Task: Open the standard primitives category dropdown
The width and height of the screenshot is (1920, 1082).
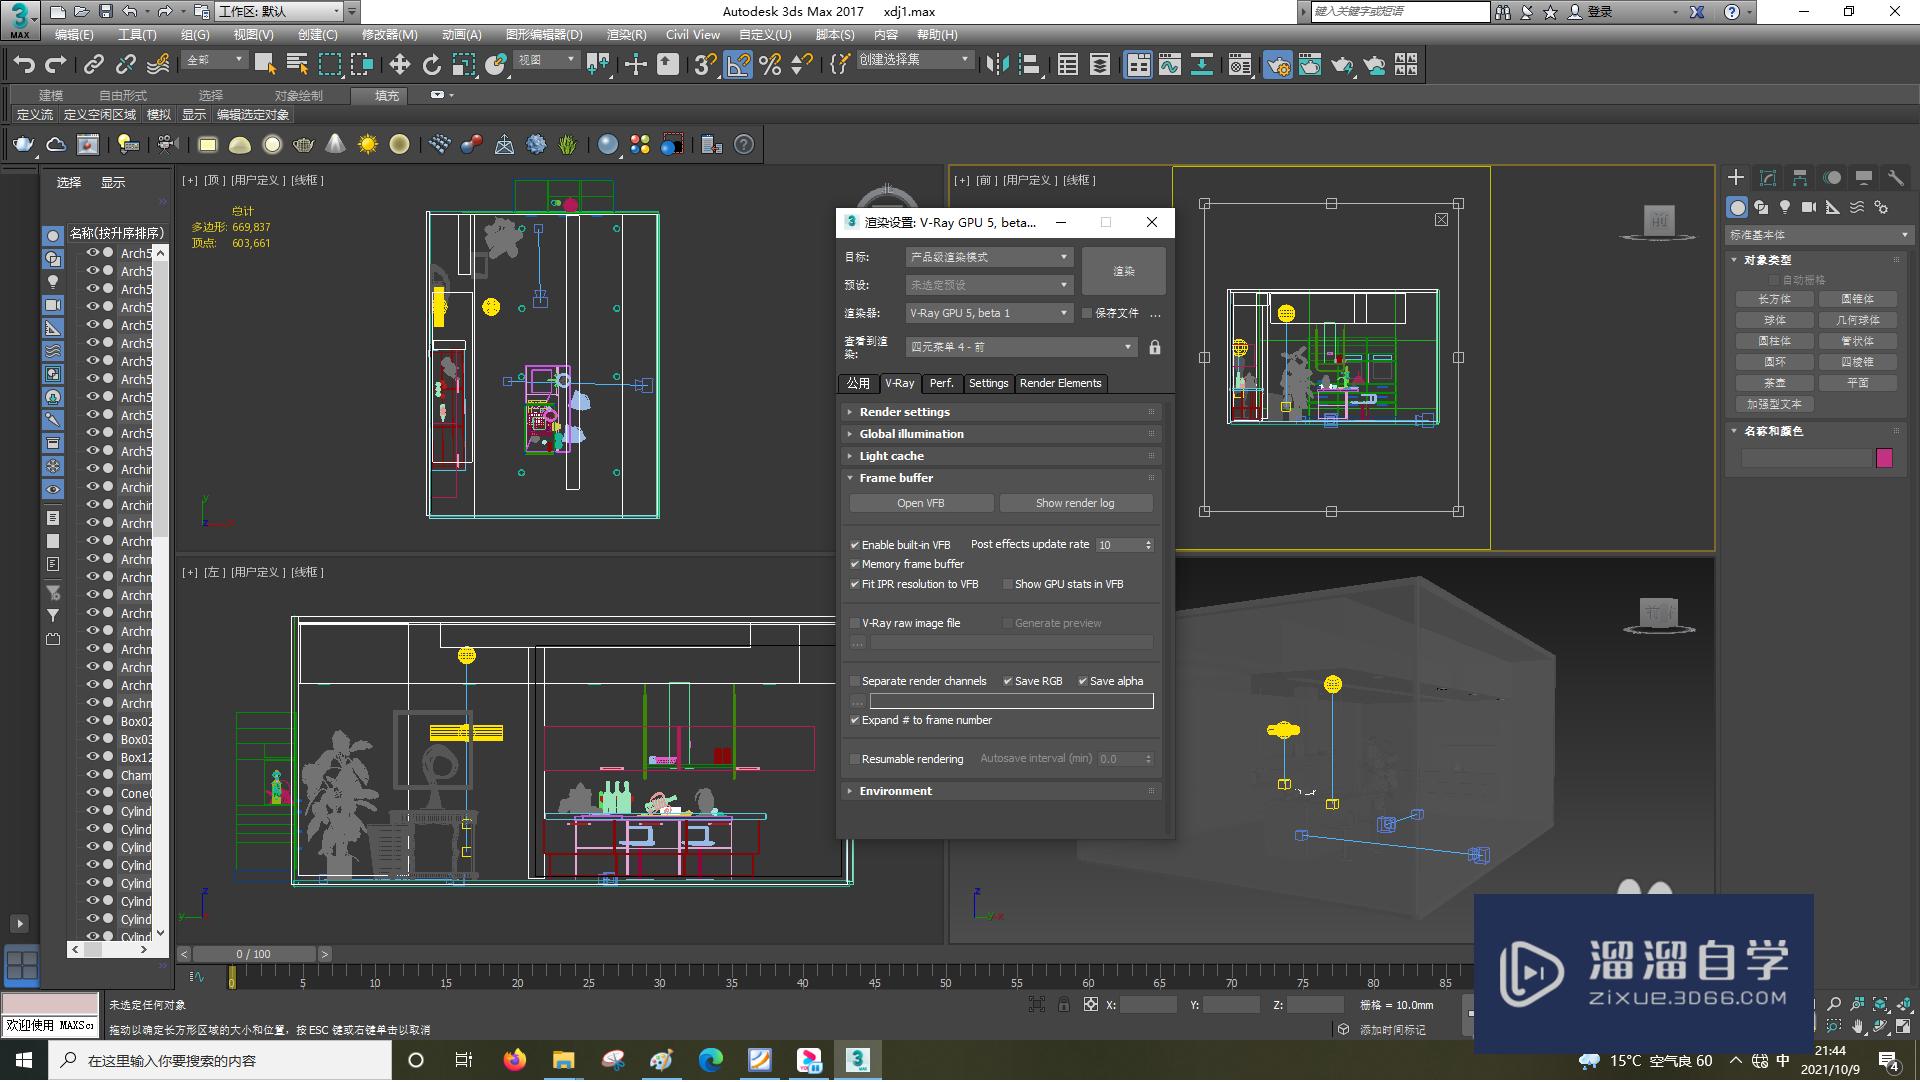Action: point(1819,235)
